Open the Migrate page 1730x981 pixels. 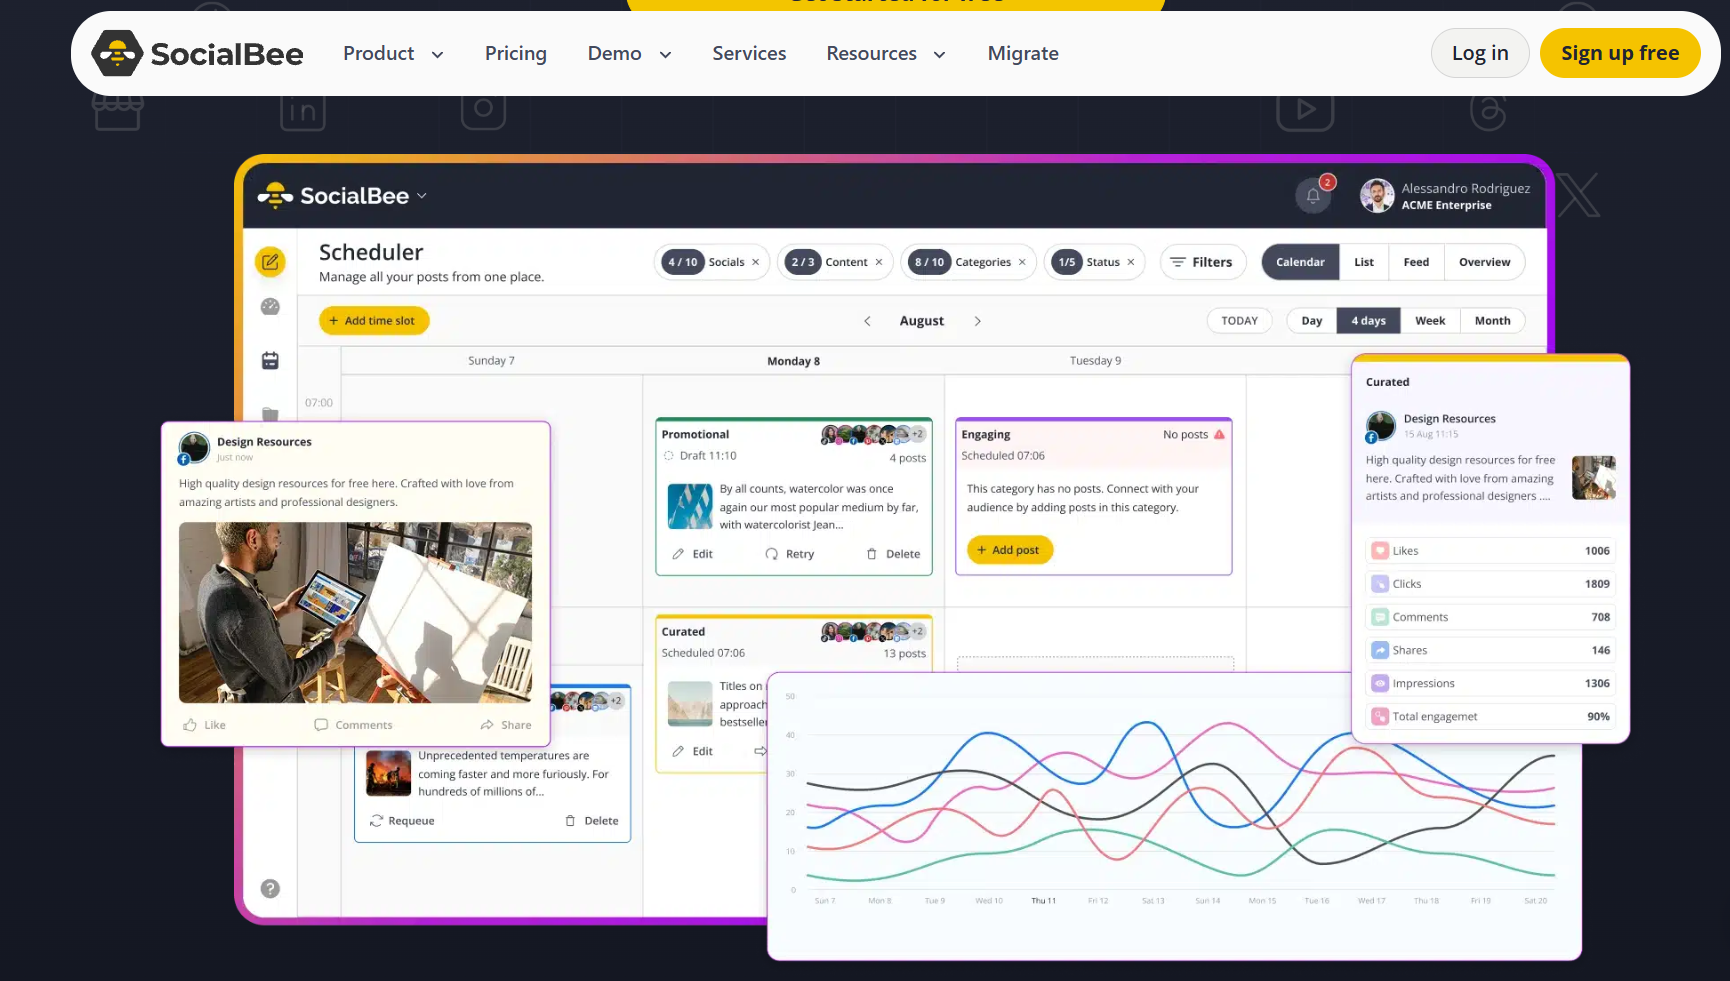point(1023,54)
